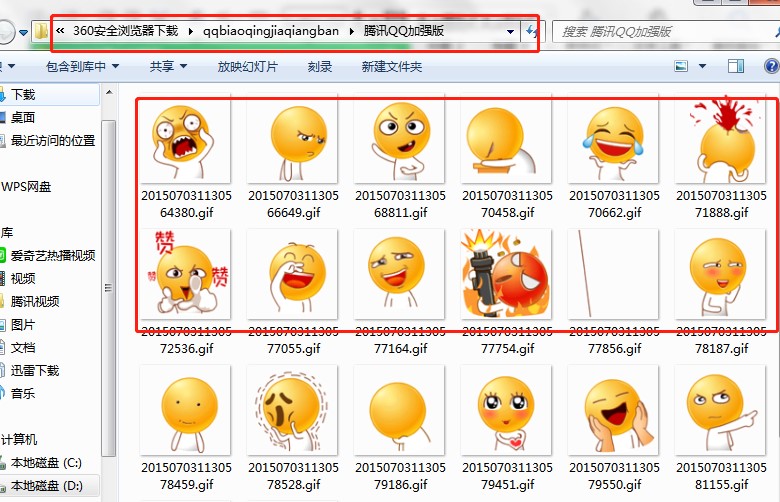Viewport: 780px width, 502px height.
Task: Click the 360安全浏览器下载 breadcrumb
Action: 125,31
